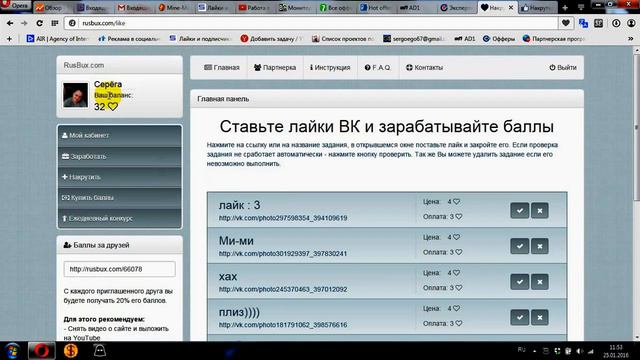Open the Windows Start button
Screen dimensions: 640x360
pos(12,351)
